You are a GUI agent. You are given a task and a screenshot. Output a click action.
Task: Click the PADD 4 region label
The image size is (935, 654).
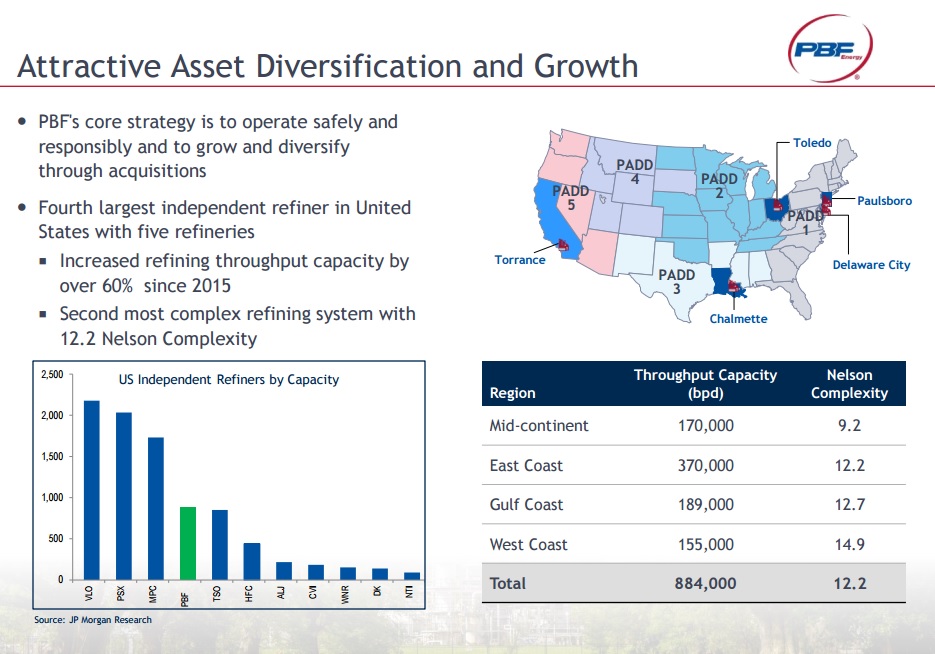(634, 171)
